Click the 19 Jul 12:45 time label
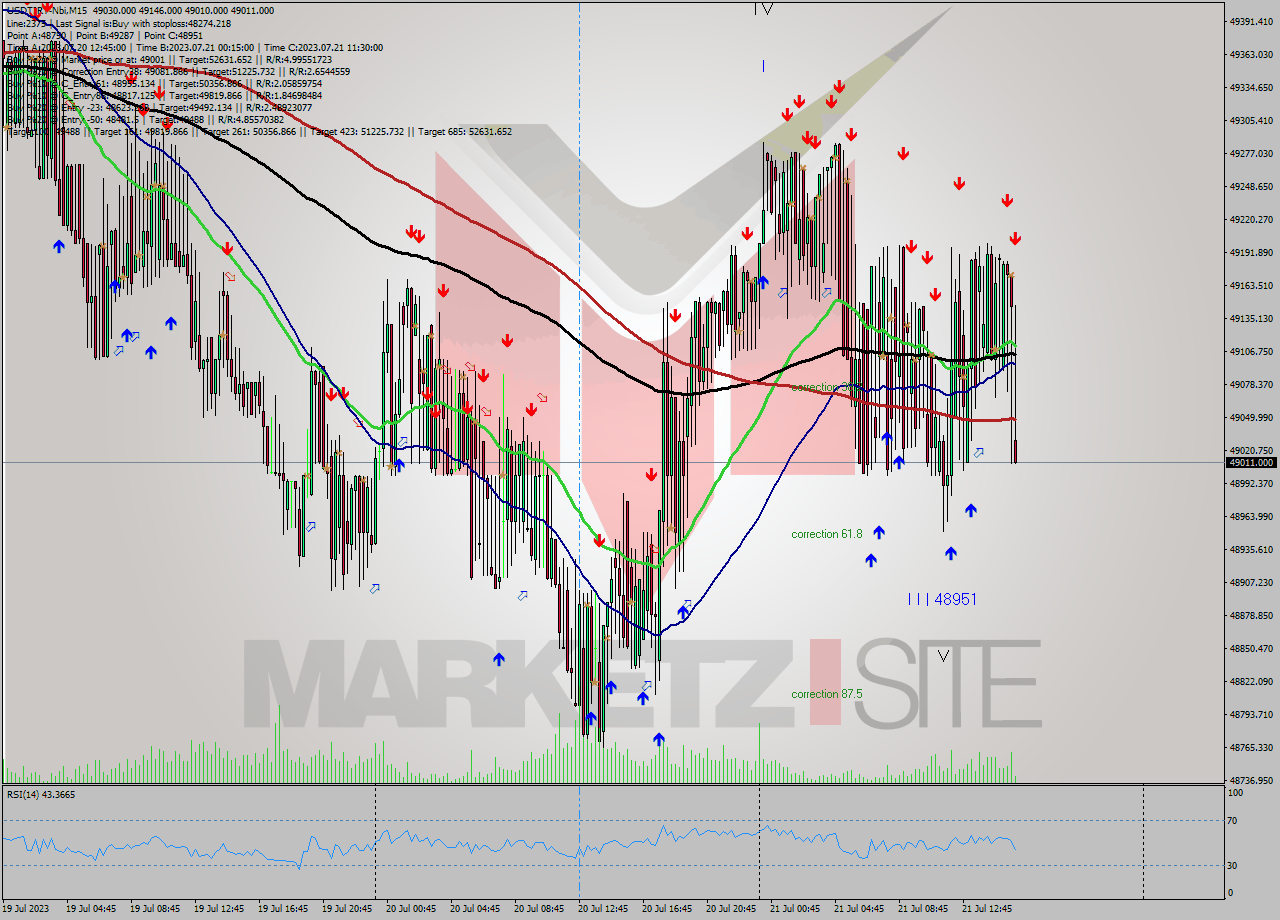The height and width of the screenshot is (920, 1280). [x=219, y=909]
